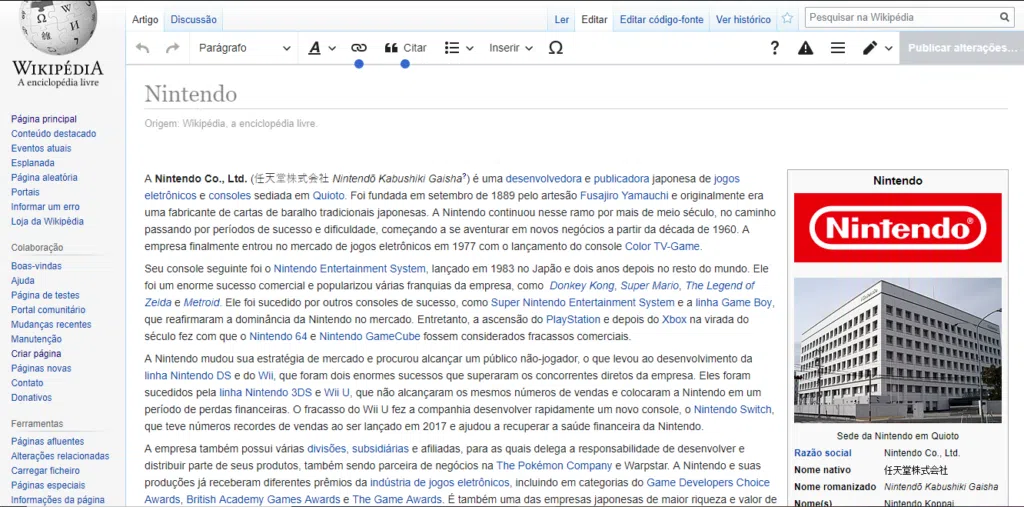This screenshot has height=507, width=1024.
Task: Open Boas-vindas link
Action: pos(36,266)
